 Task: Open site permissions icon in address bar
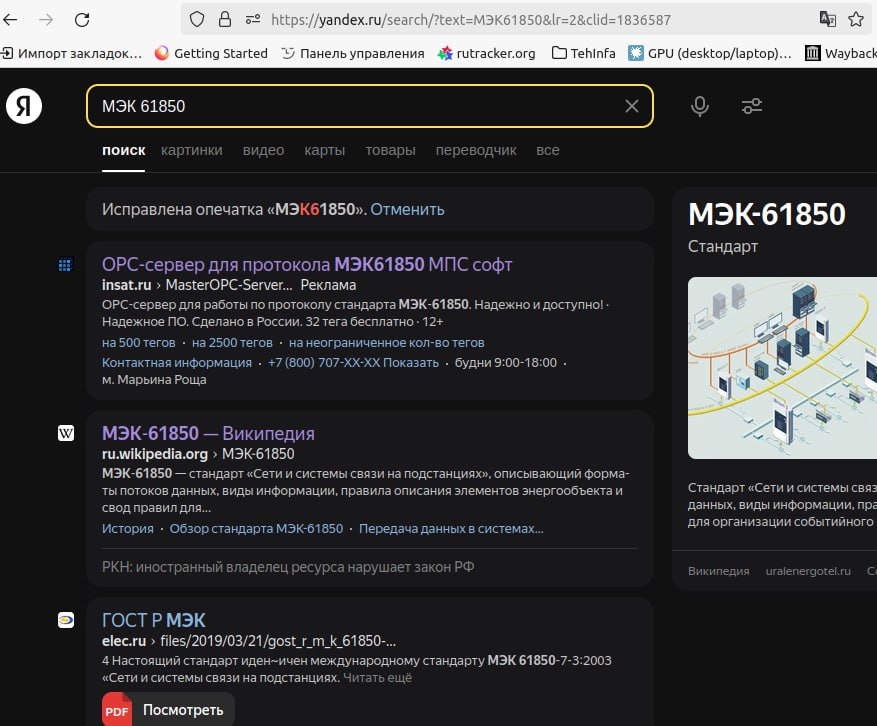point(253,20)
